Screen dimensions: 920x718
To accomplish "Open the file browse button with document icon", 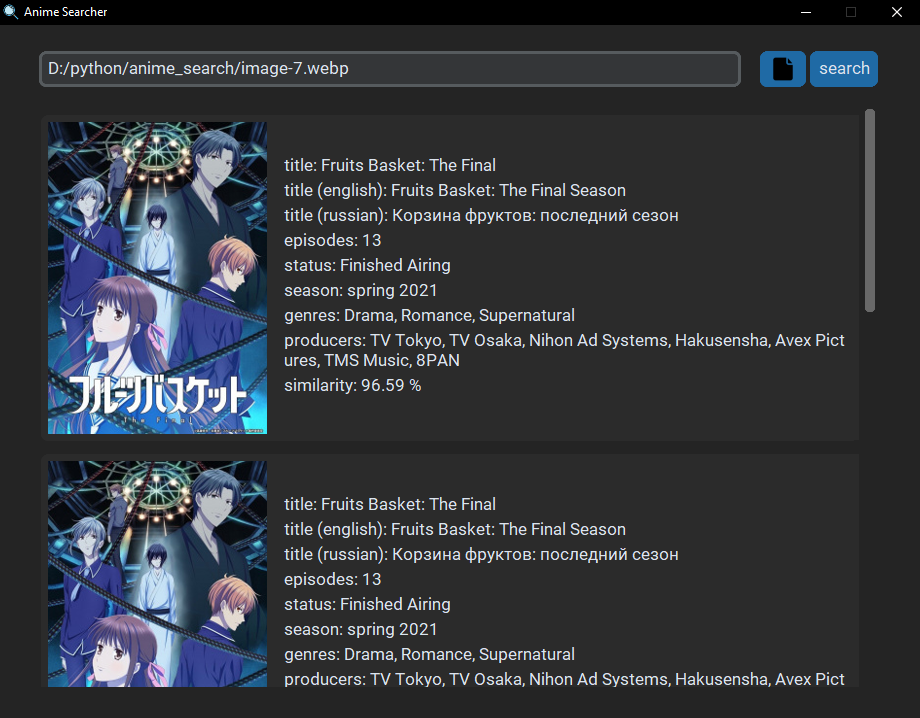I will [x=782, y=69].
